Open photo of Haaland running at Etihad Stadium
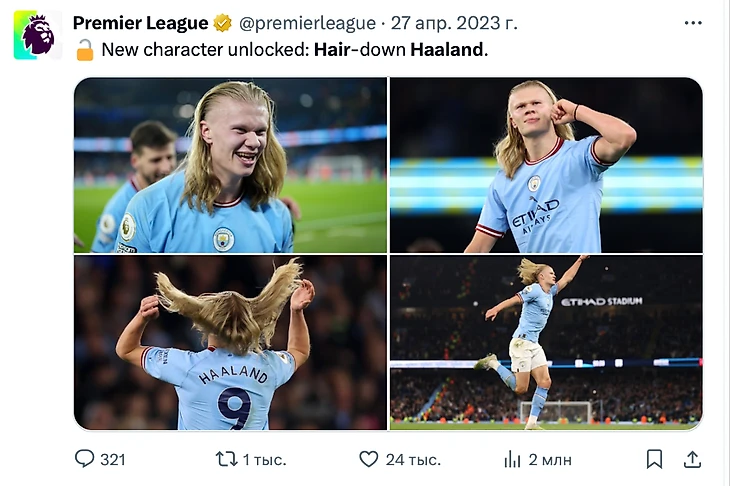The image size is (730, 486). [x=546, y=342]
